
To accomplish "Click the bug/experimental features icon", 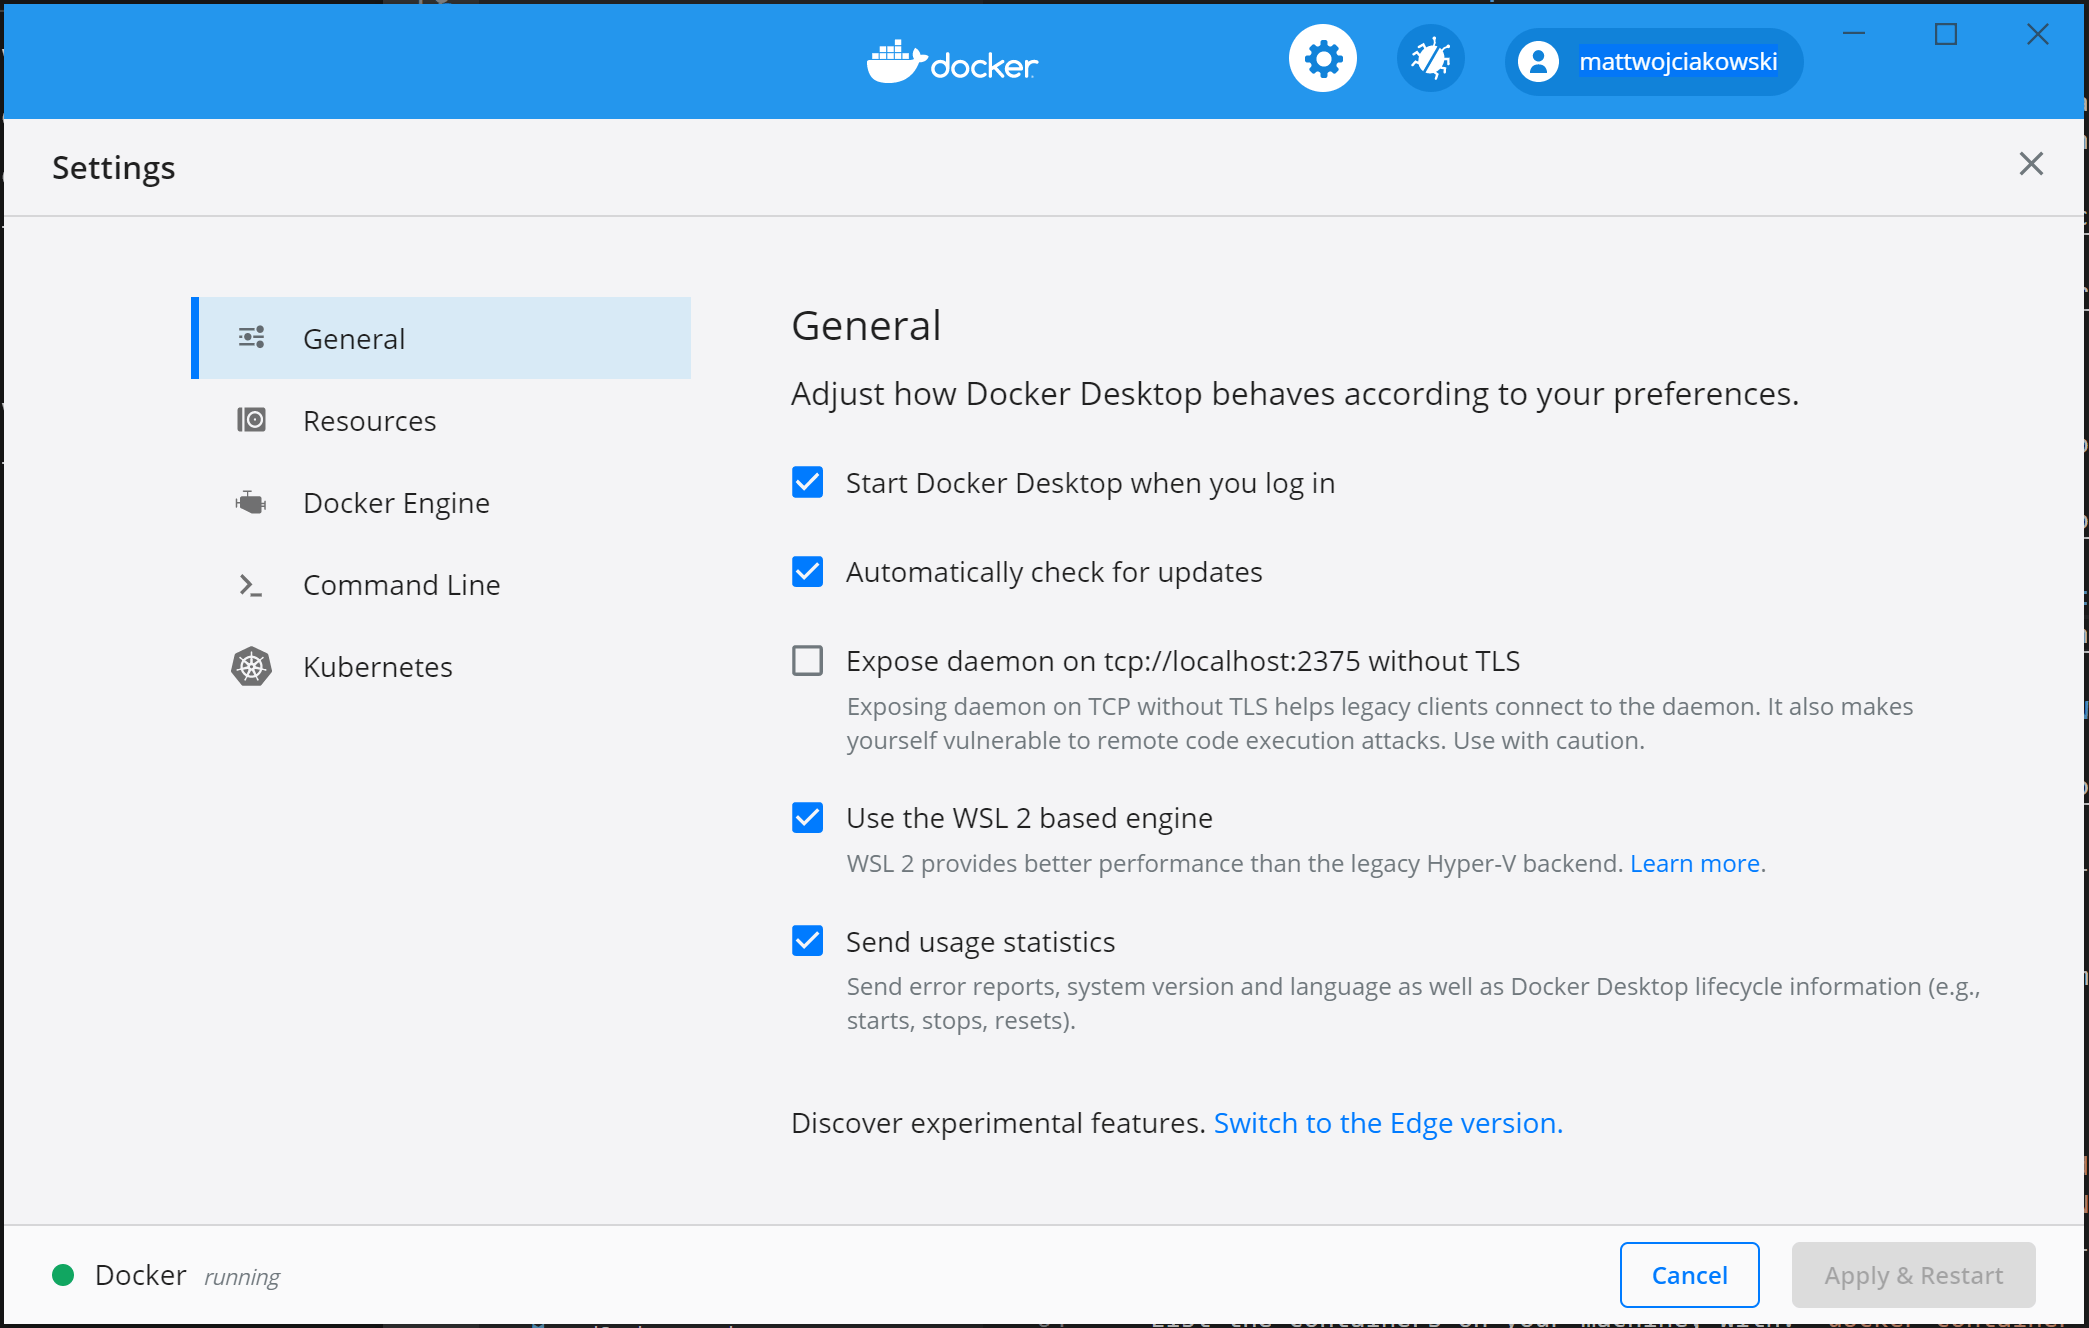I will 1428,61.
